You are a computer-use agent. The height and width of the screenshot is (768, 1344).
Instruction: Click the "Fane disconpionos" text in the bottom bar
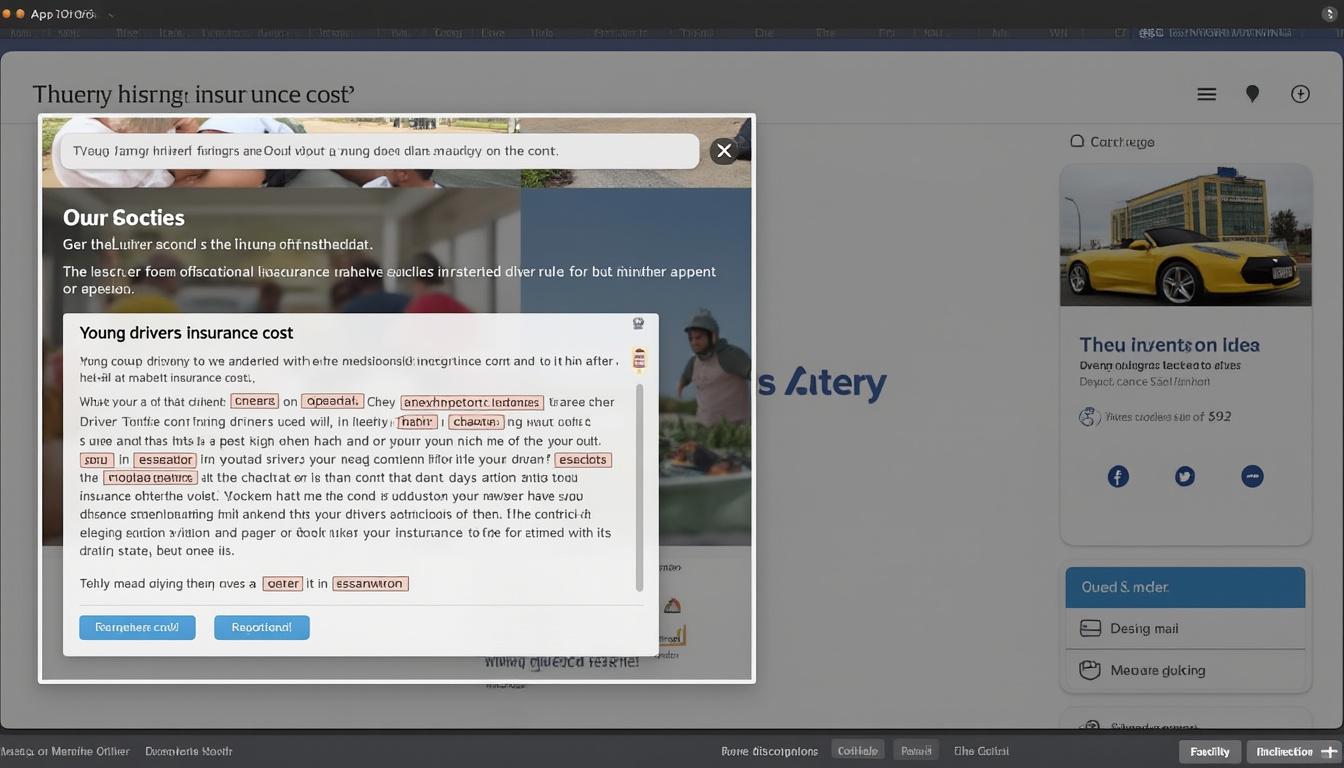point(769,751)
